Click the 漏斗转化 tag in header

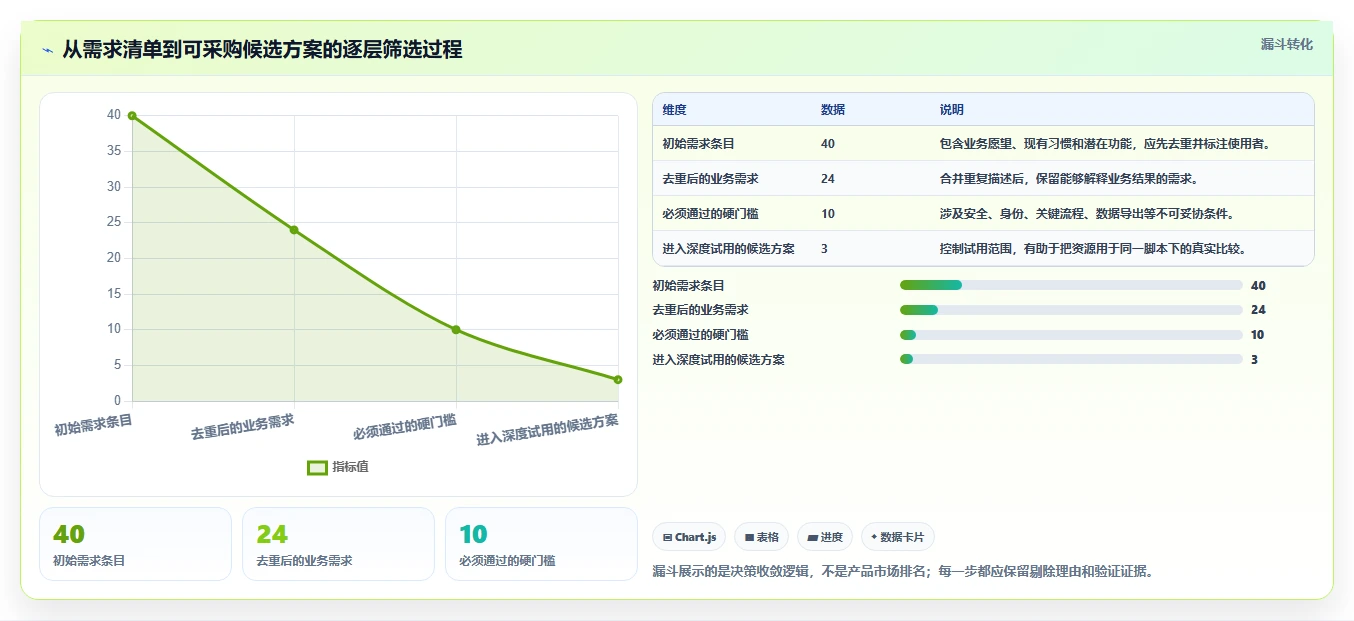[1286, 44]
